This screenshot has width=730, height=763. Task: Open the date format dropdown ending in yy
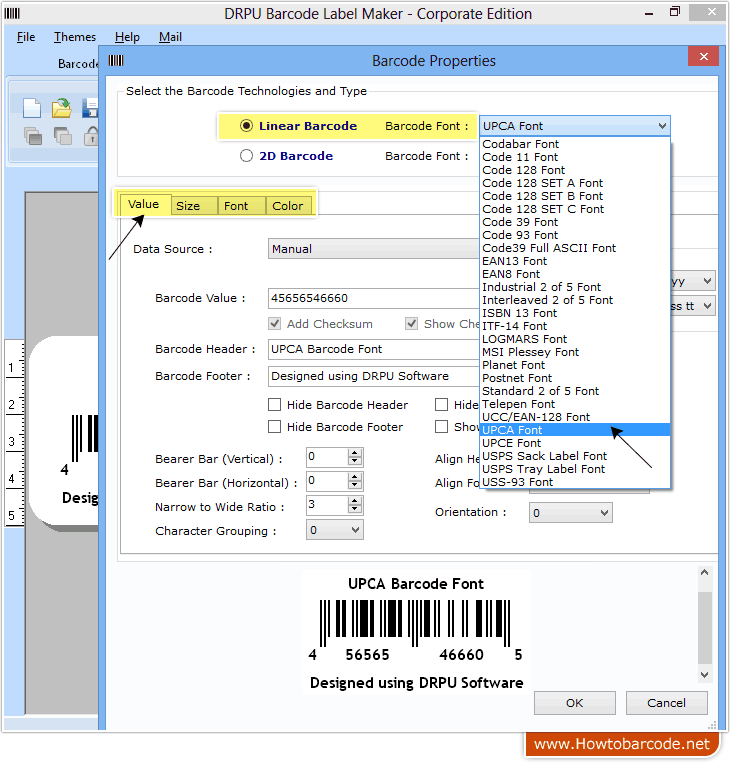693,281
